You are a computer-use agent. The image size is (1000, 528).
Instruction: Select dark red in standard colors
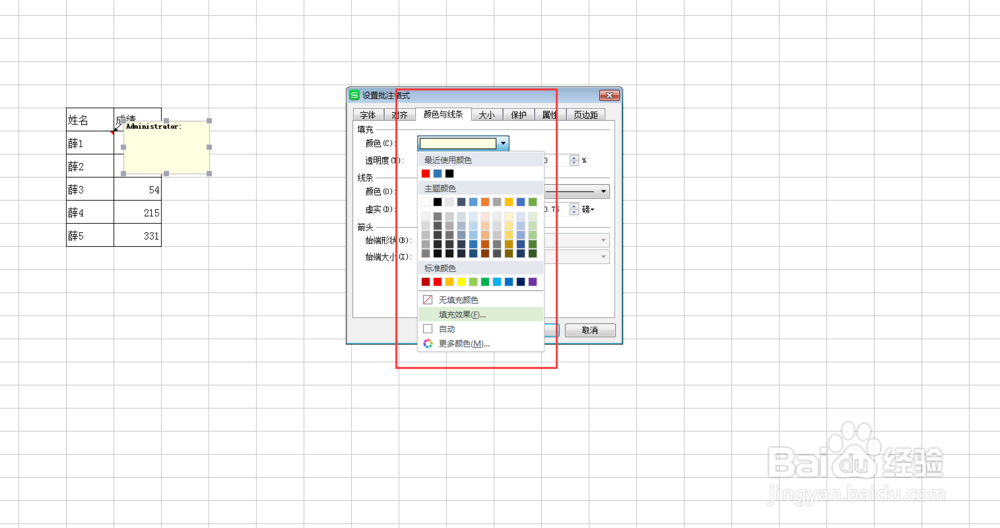click(426, 282)
